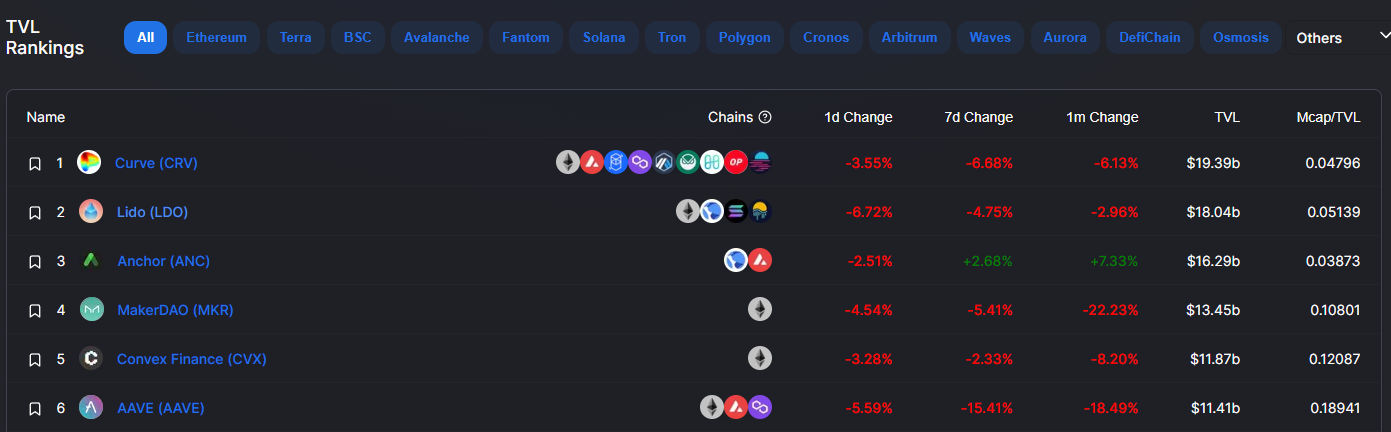Click the Convex Finance (CVX) logo
The height and width of the screenshot is (432, 1391).
pyautogui.click(x=91, y=358)
